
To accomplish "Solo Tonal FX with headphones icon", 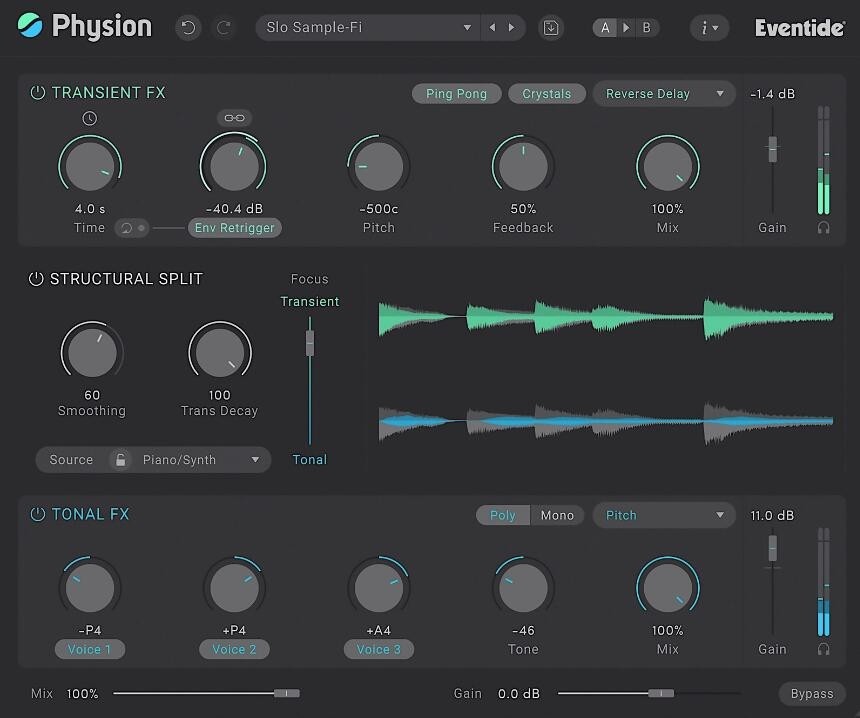I will (x=823, y=649).
